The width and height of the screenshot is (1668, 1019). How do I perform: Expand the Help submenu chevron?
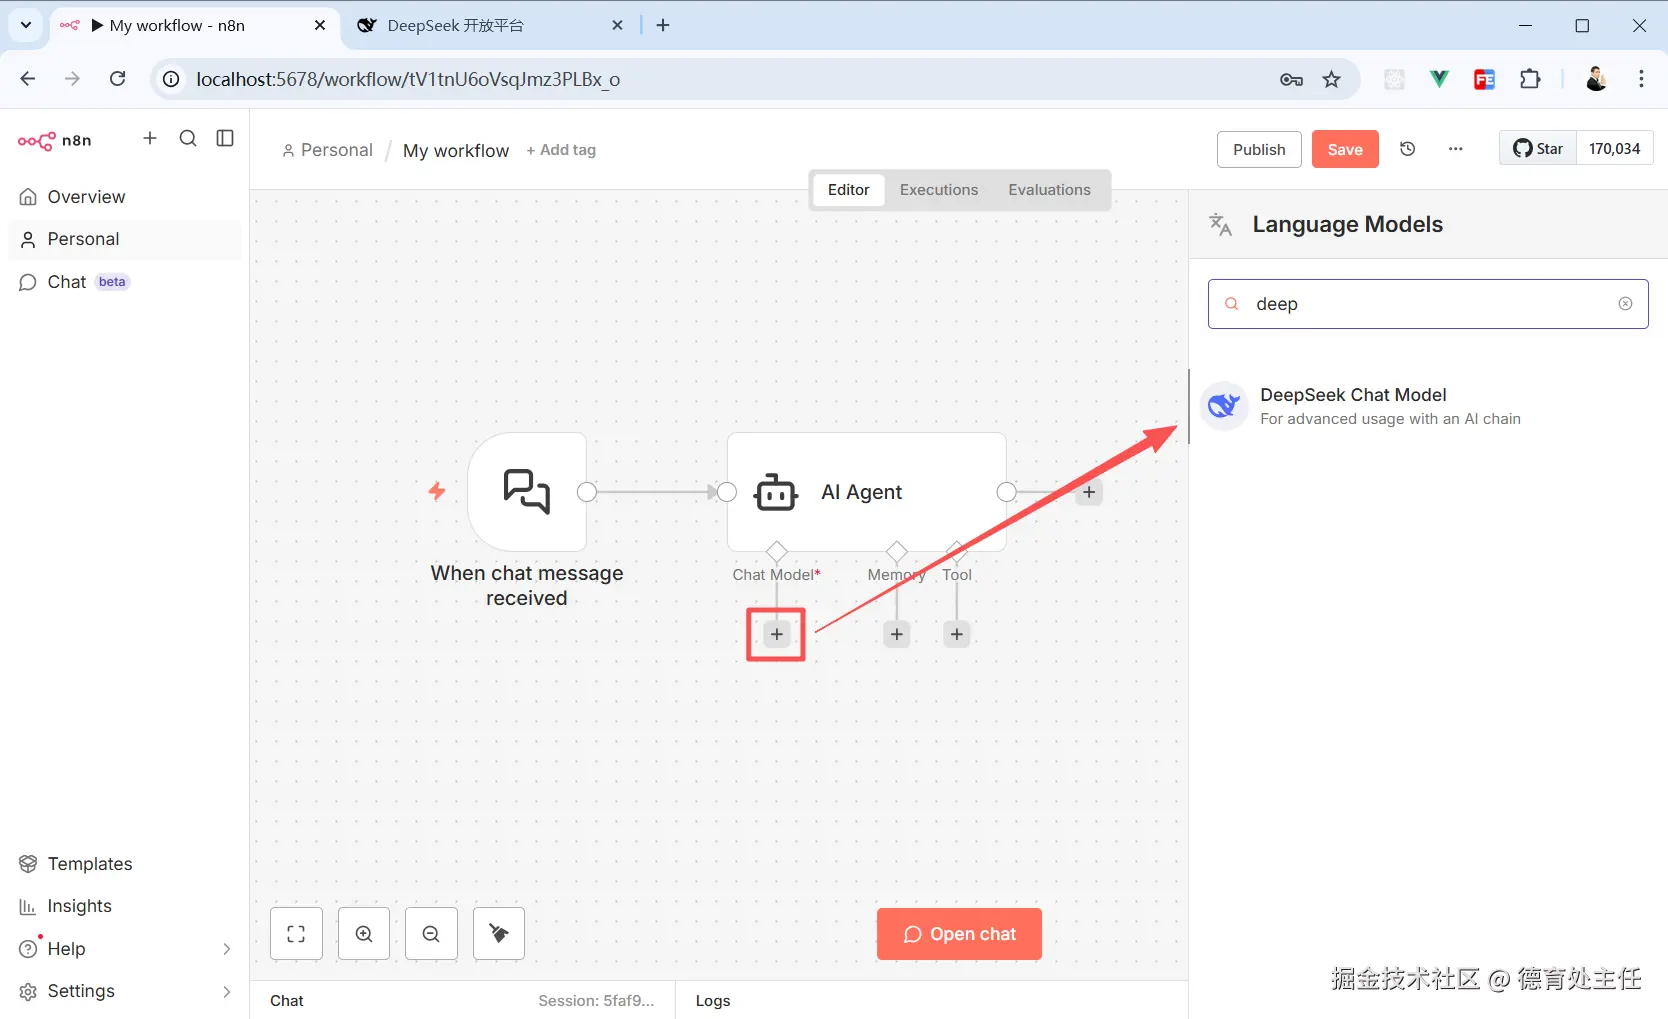pos(227,949)
